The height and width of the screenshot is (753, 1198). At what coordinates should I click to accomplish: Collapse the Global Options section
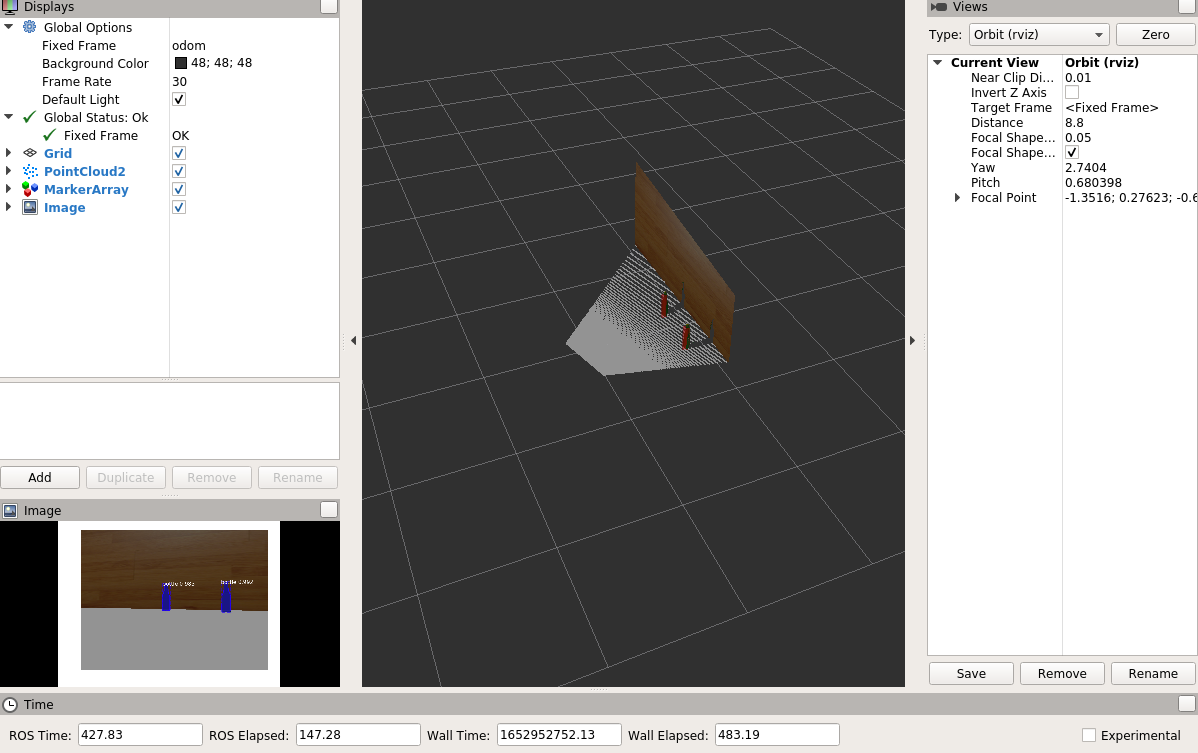(x=9, y=27)
